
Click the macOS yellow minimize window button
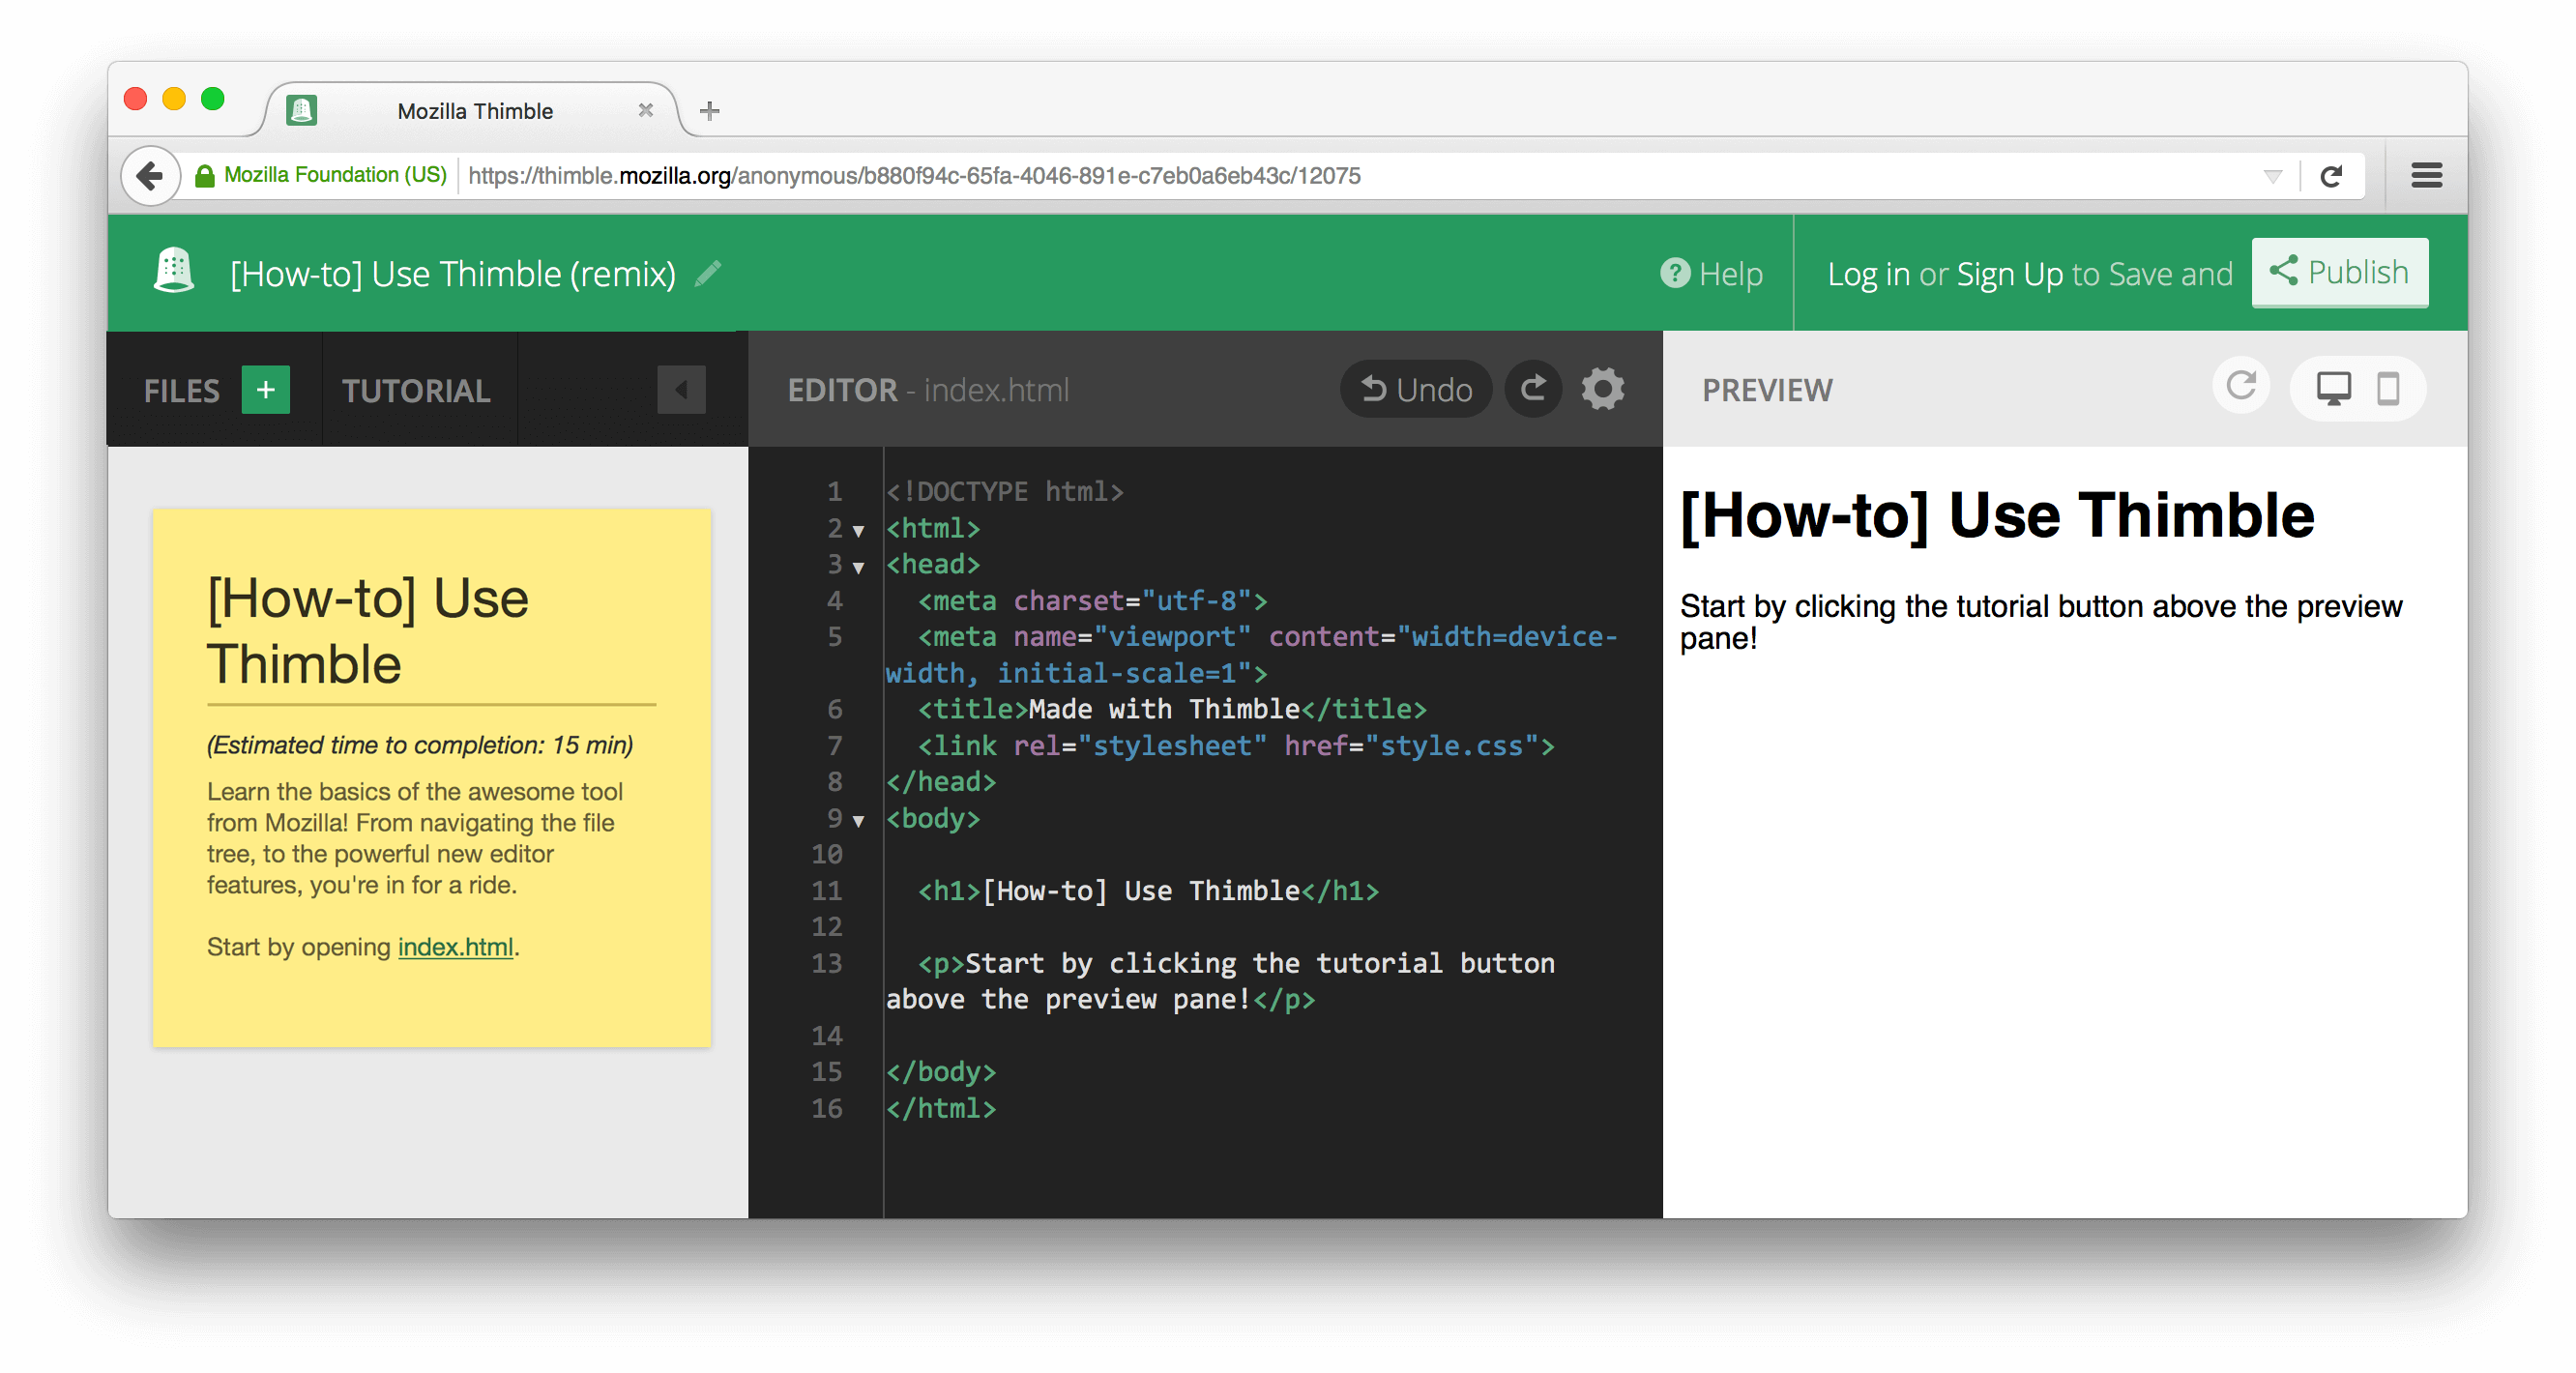pos(174,99)
